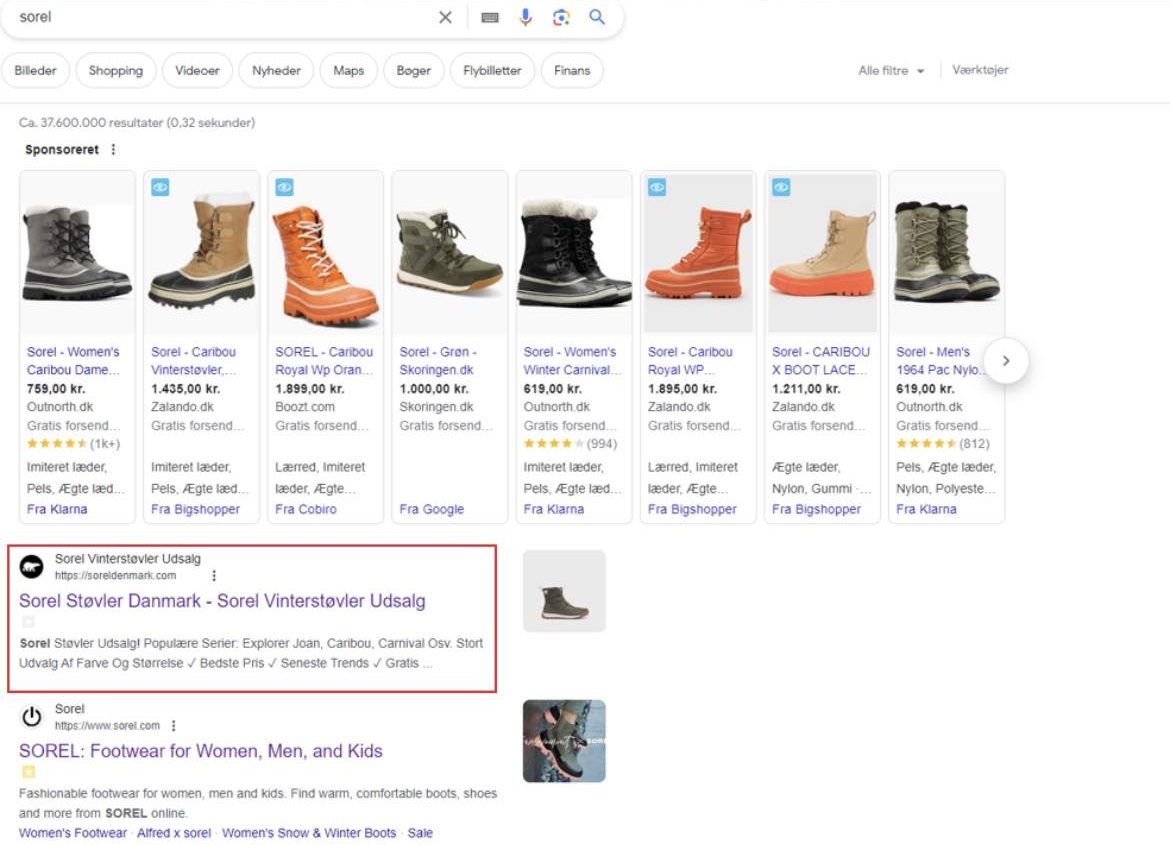Toggle eye badge on Boozt Caribou Royal card
Viewport: 1170px width, 845px height.
284,187
